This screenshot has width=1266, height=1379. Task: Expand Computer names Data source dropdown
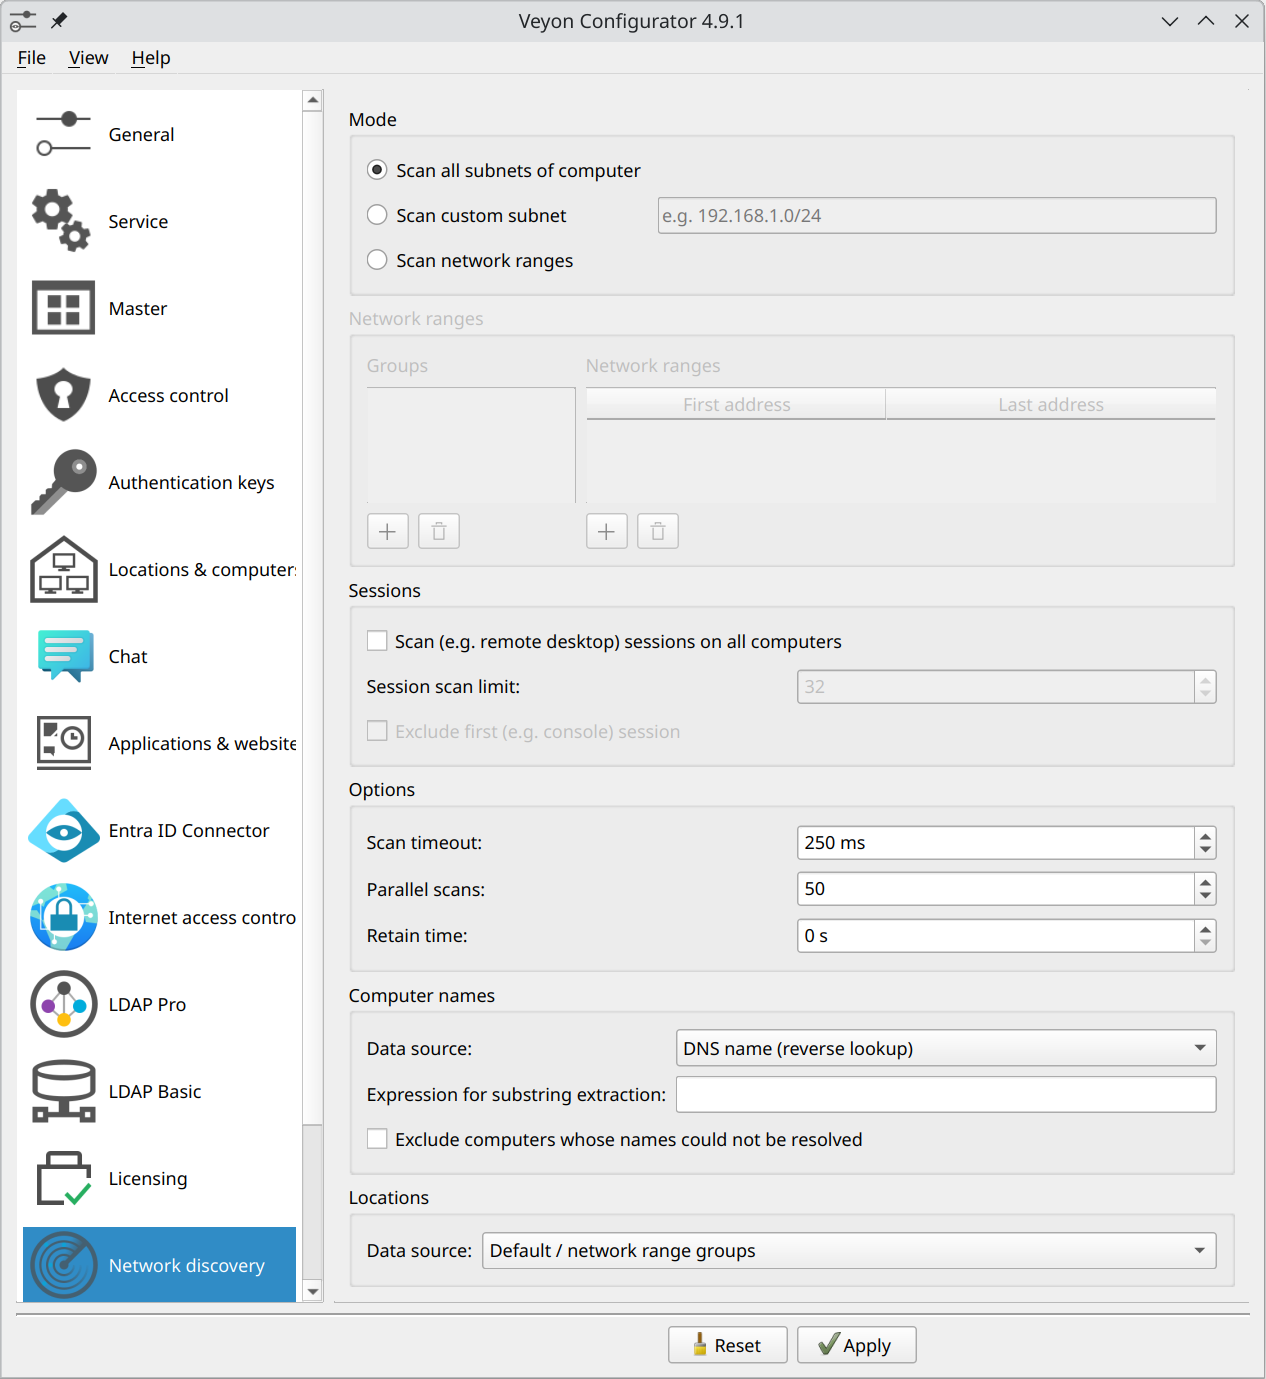pos(945,1048)
